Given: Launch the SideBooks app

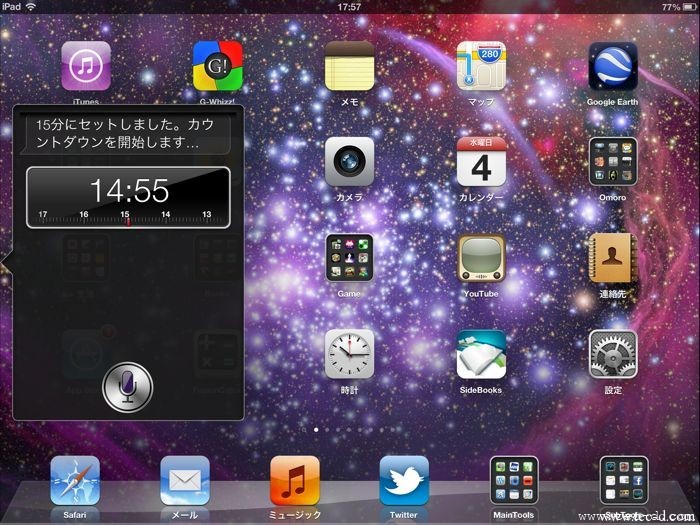Looking at the screenshot, I should (x=481, y=354).
